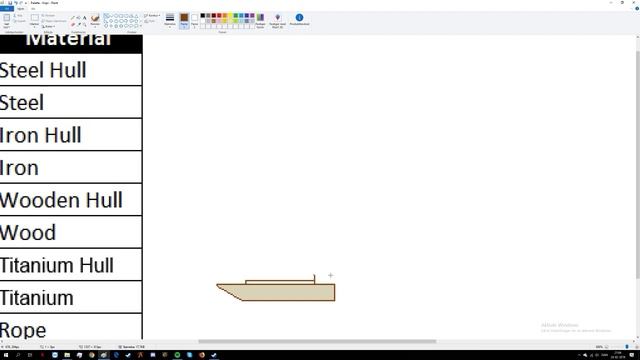Open the Edit colors rainbow button
Image resolution: width=640 pixels, height=360 pixels.
point(260,20)
